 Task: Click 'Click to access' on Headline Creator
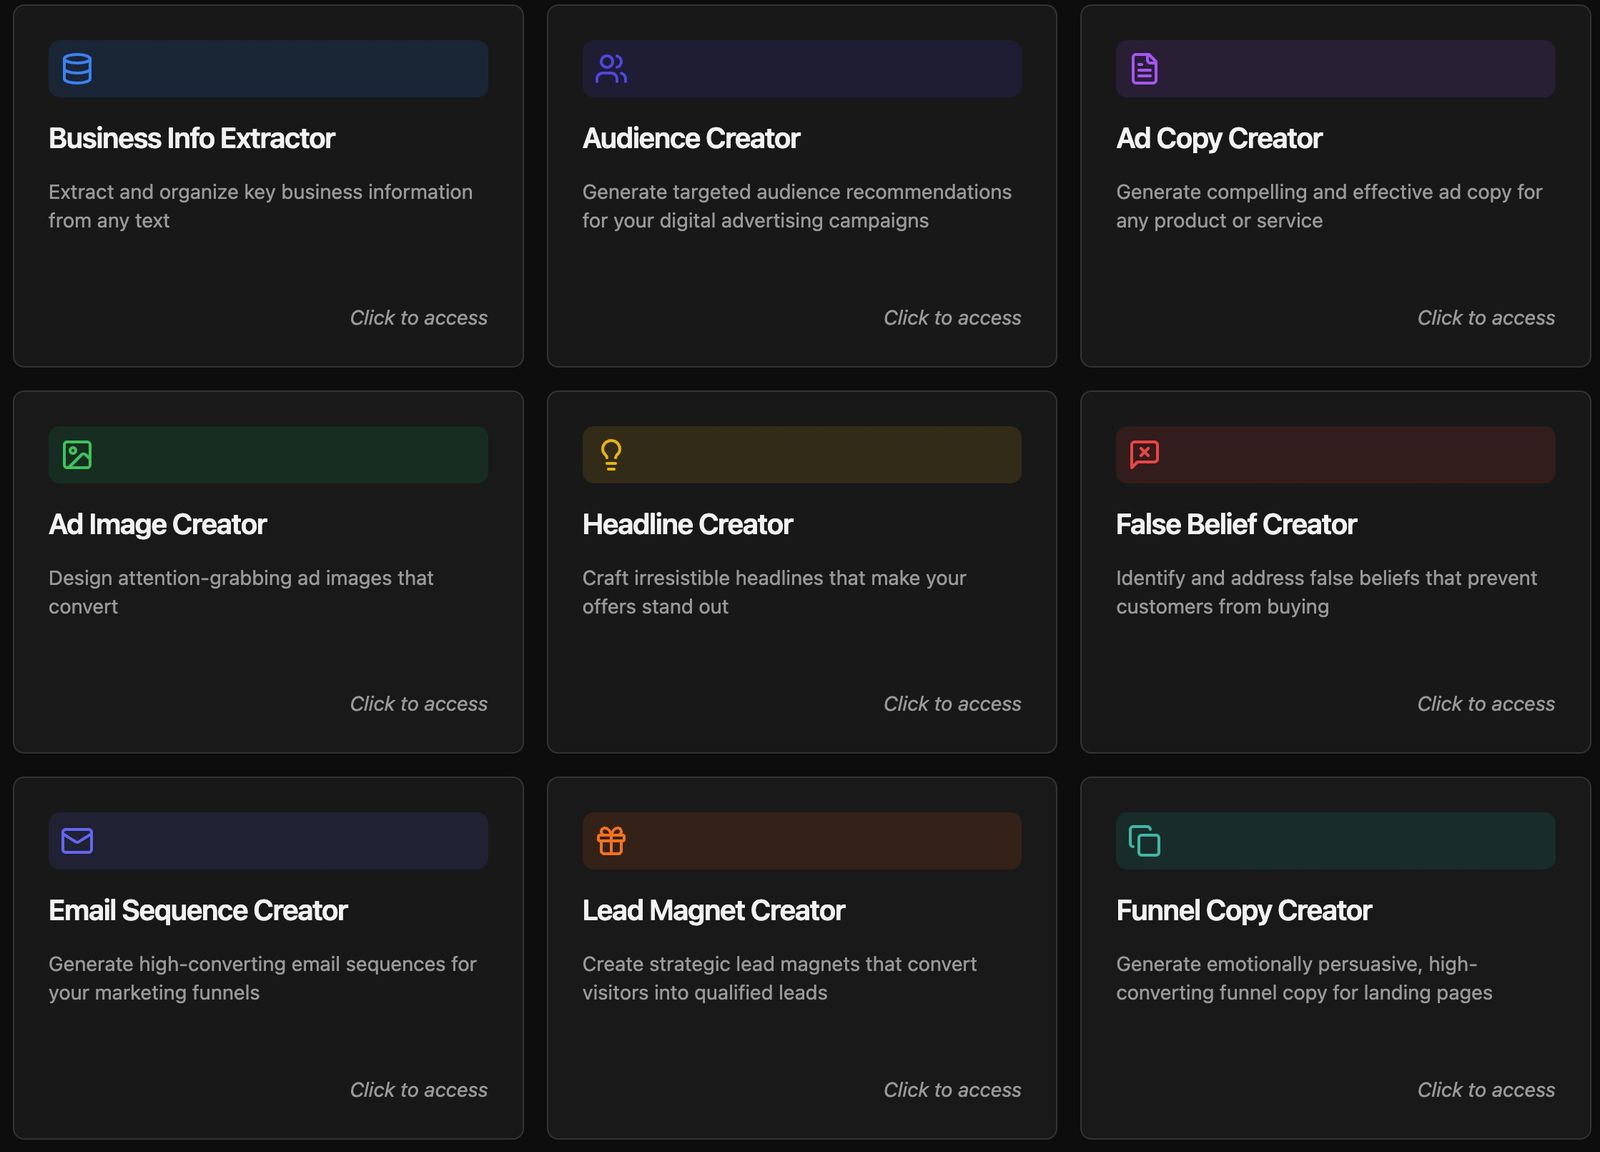click(951, 703)
